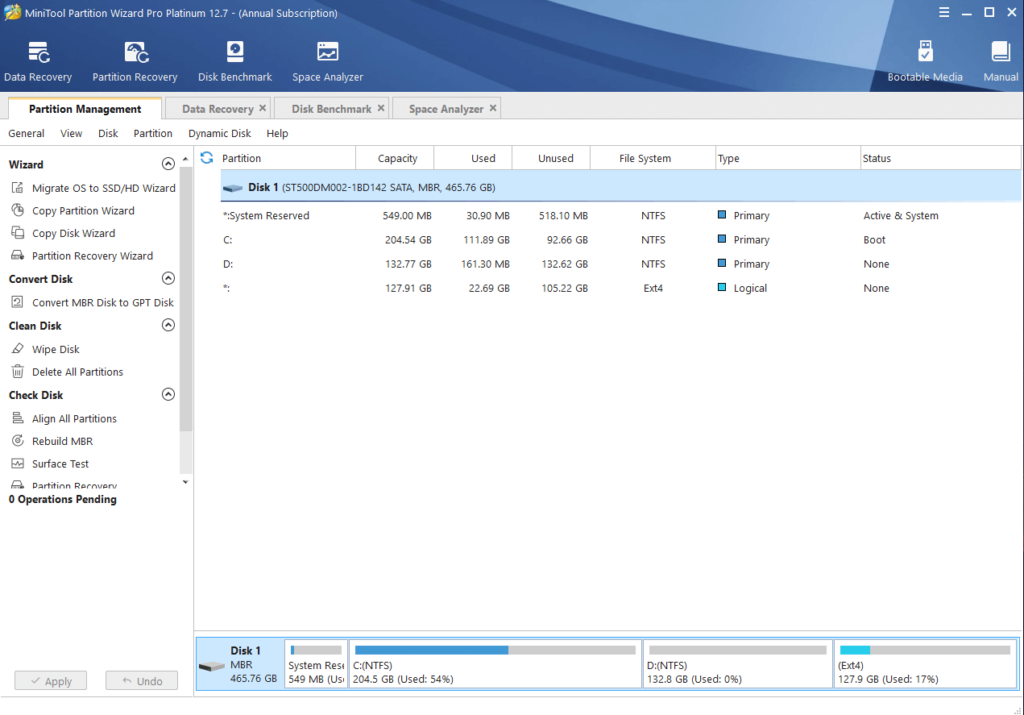
Task: Open the View menu
Action: tap(71, 133)
